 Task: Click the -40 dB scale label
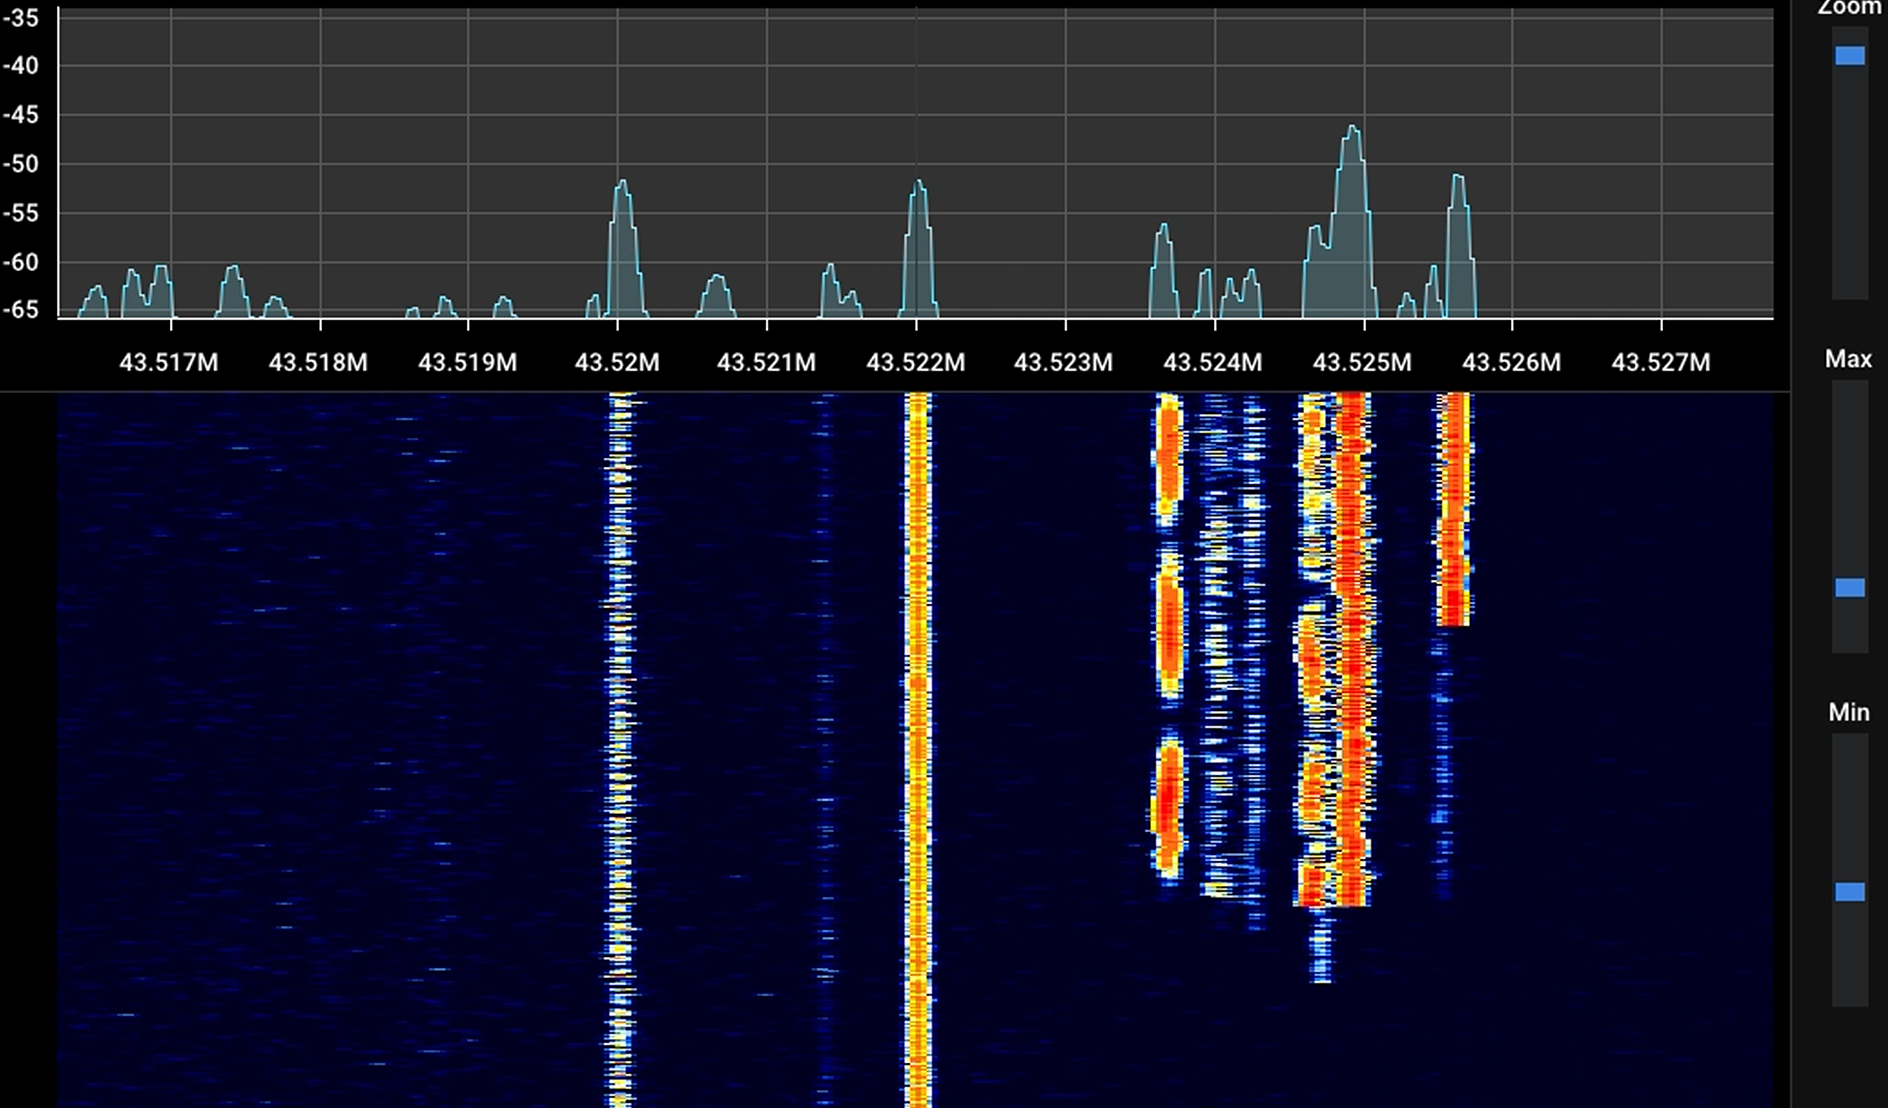20,66
